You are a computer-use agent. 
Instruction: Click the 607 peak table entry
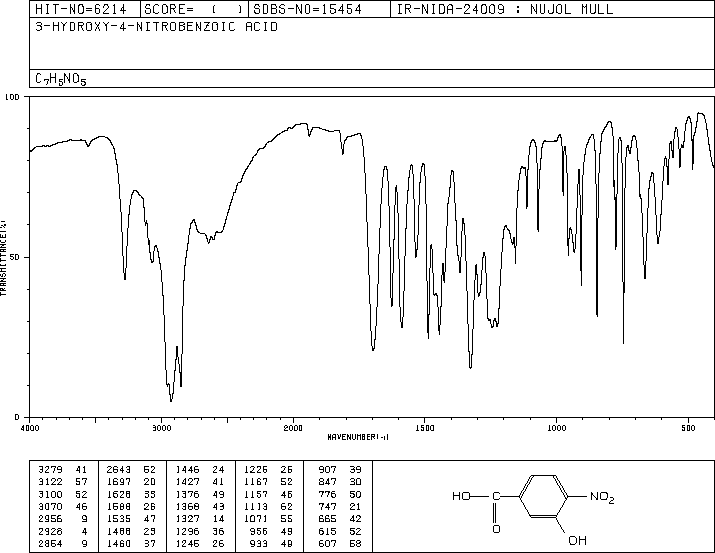pos(340,543)
